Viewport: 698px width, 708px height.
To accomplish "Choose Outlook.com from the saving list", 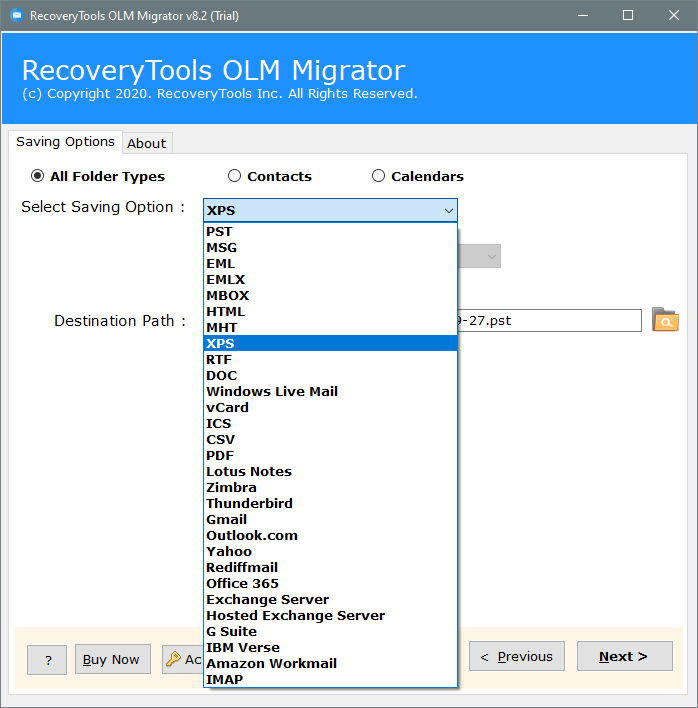I will (330, 536).
